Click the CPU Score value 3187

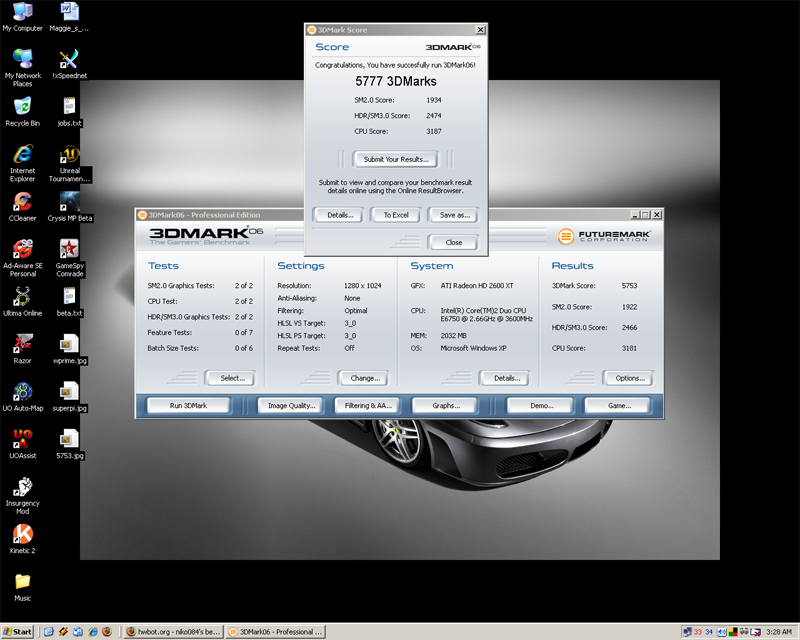[x=434, y=131]
